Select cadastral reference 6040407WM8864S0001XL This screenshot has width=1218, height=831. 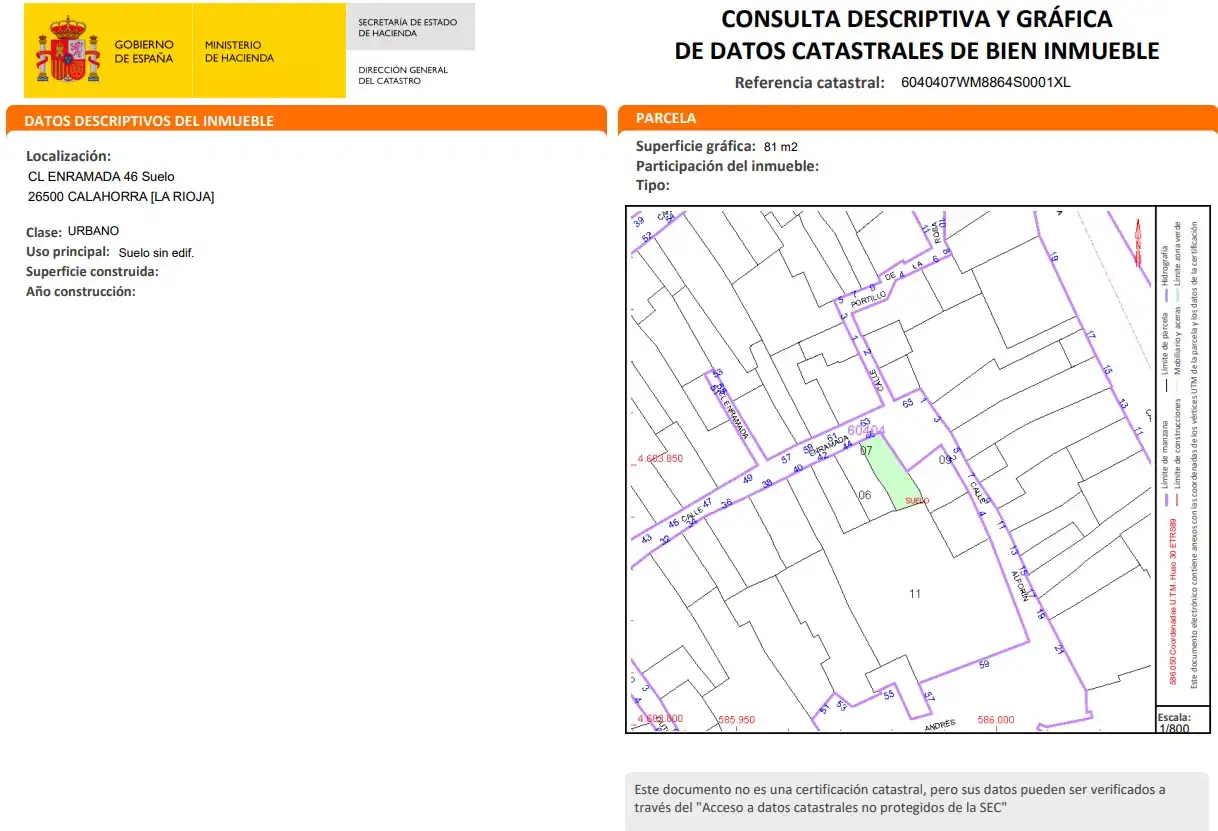point(986,83)
